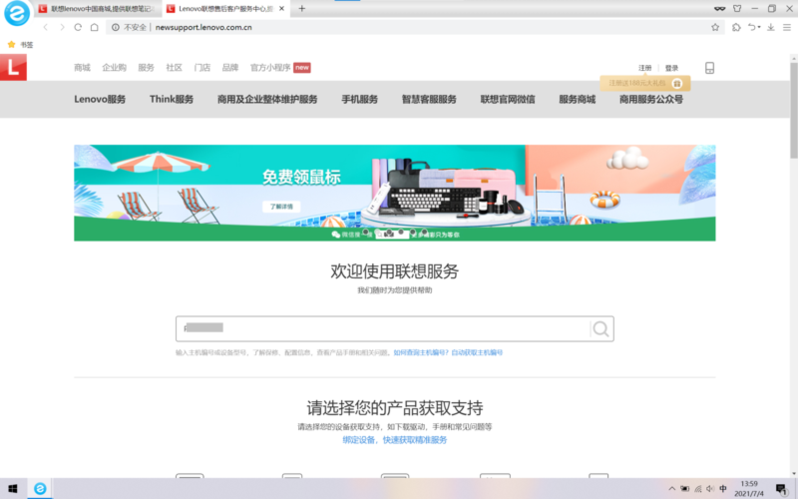Image resolution: width=798 pixels, height=499 pixels.
Task: Click the 了解详情 banner button
Action: click(281, 206)
